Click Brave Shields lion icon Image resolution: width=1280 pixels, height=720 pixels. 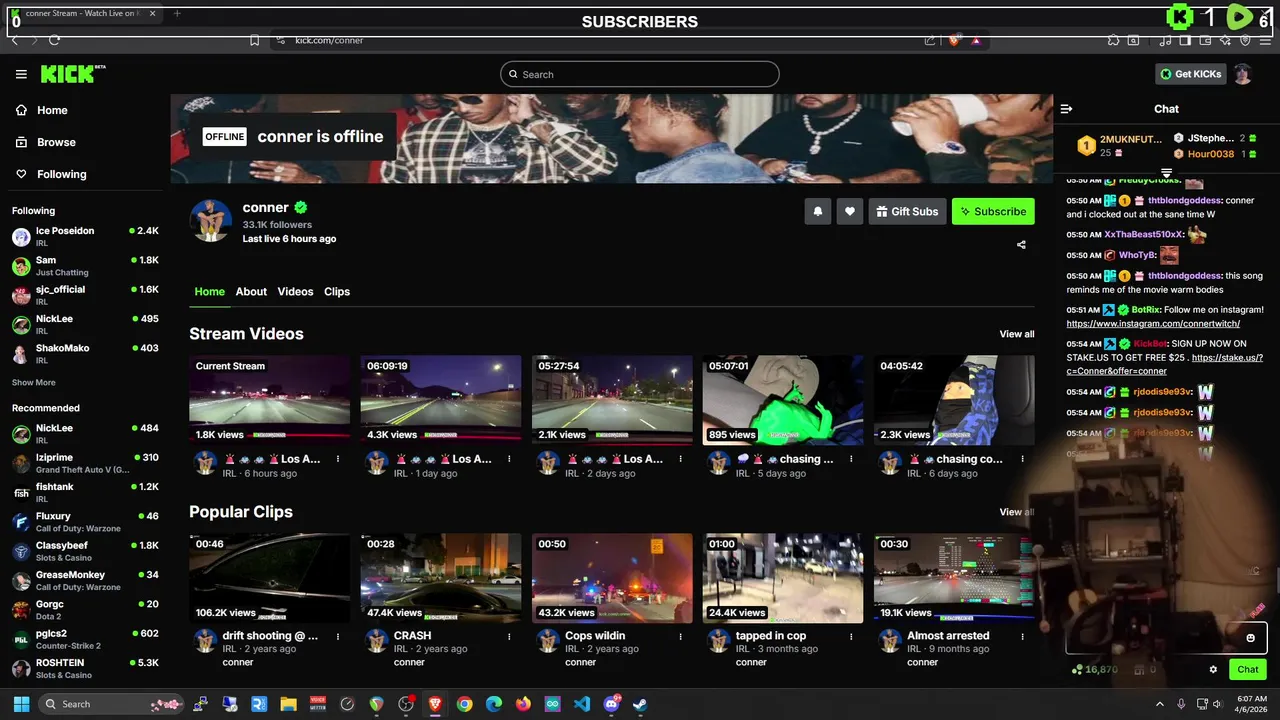pos(954,40)
